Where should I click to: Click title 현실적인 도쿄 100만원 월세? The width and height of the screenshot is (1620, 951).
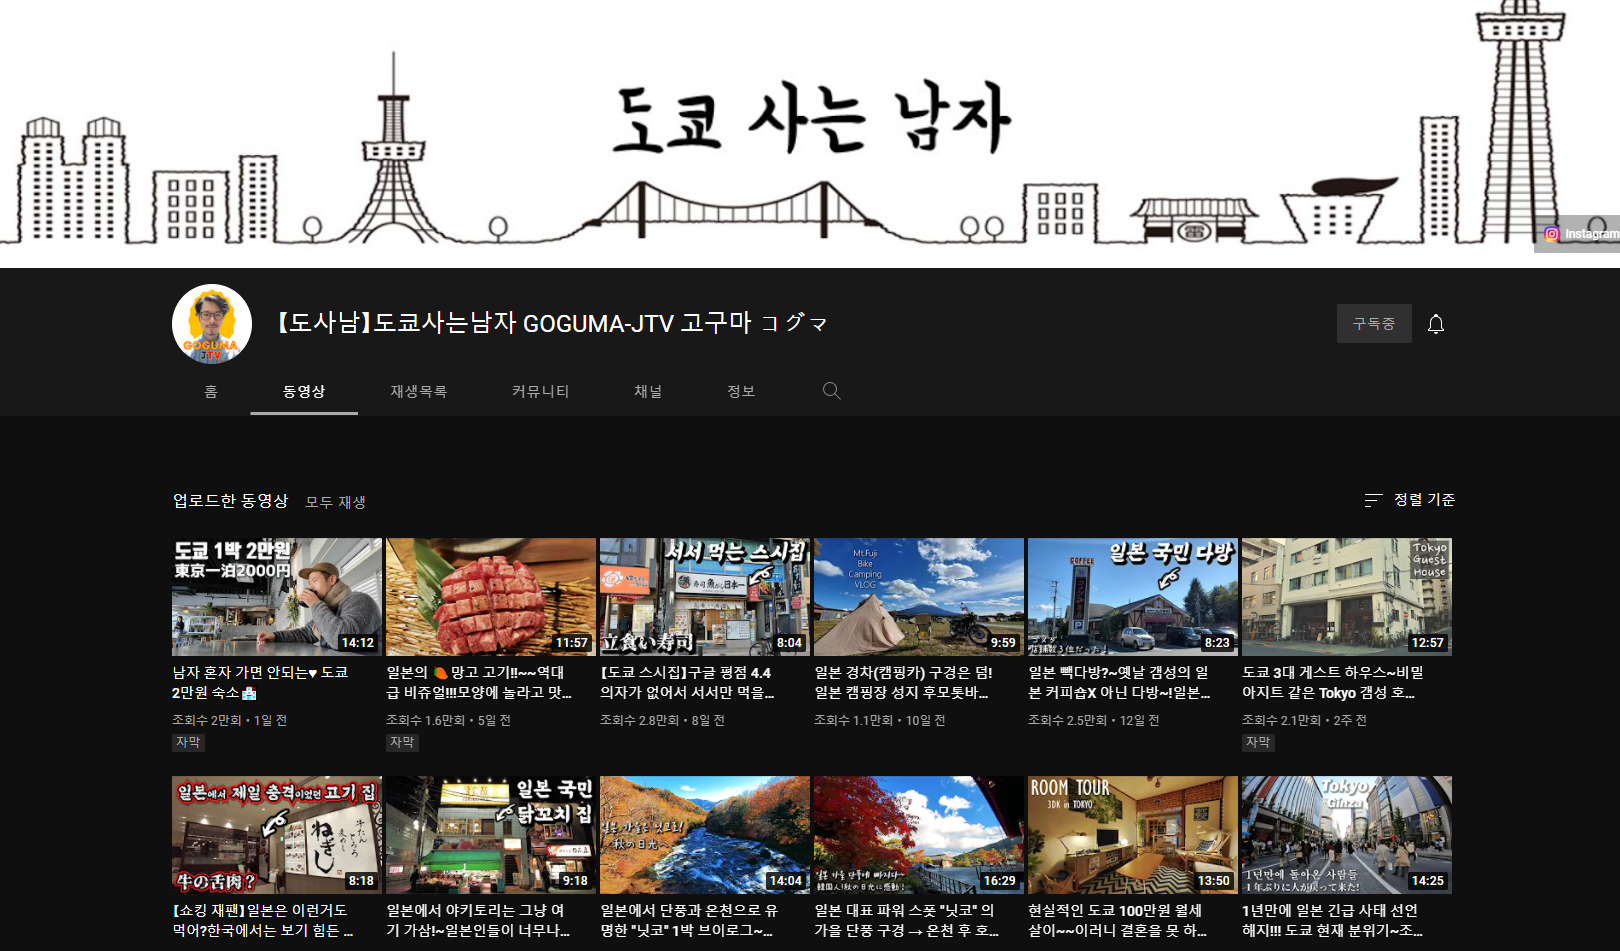pos(1117,921)
